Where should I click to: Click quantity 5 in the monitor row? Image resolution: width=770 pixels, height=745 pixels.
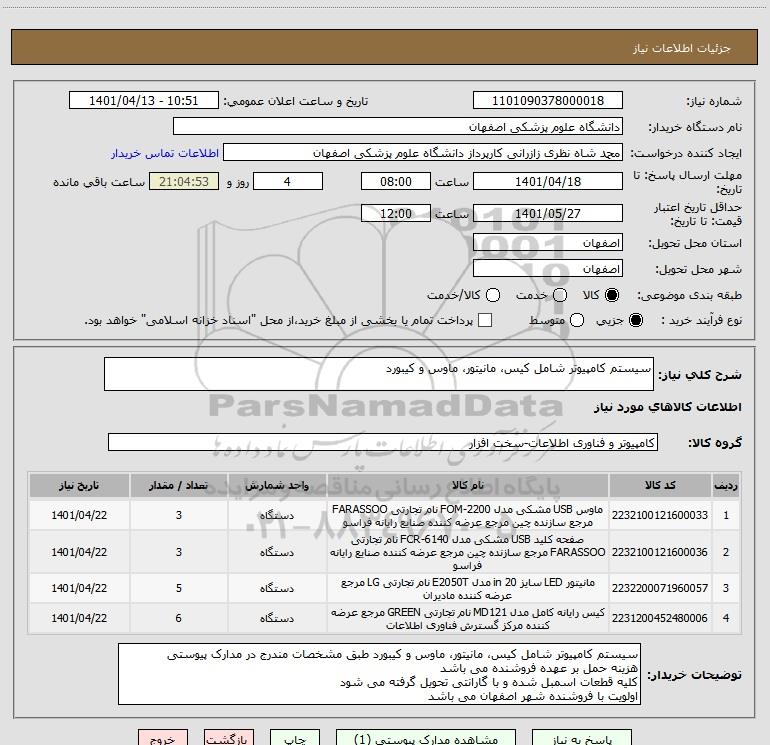[x=179, y=588]
